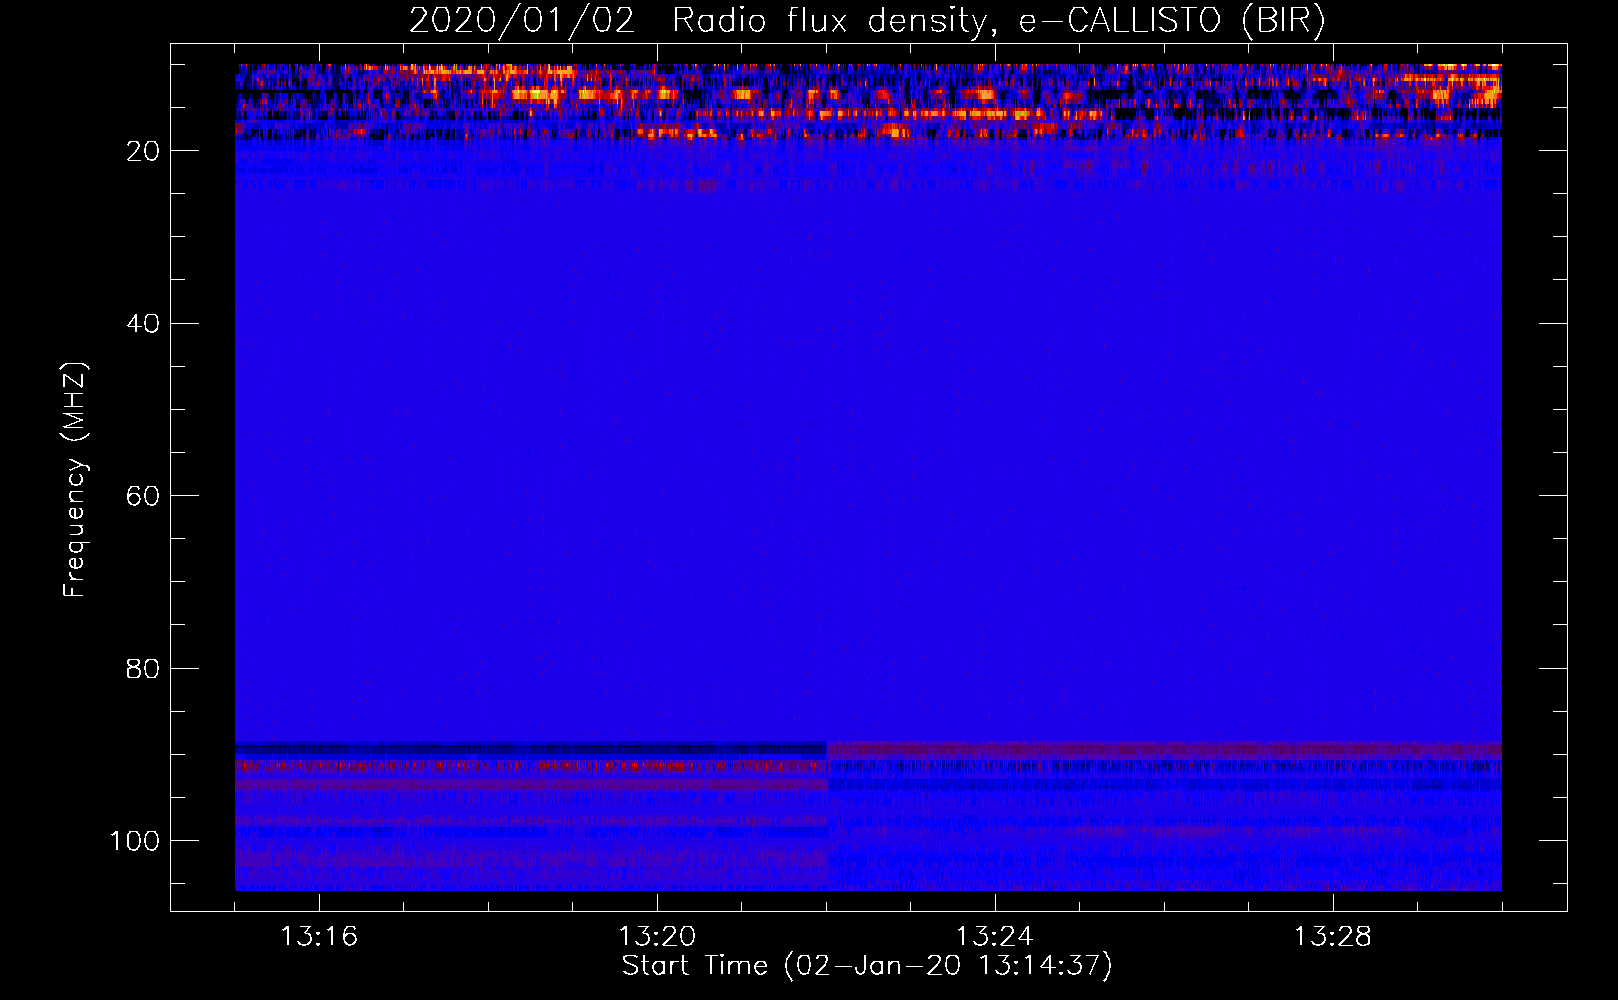This screenshot has width=1618, height=1000.
Task: Click the 13:16 time tick label
Action: (319, 937)
